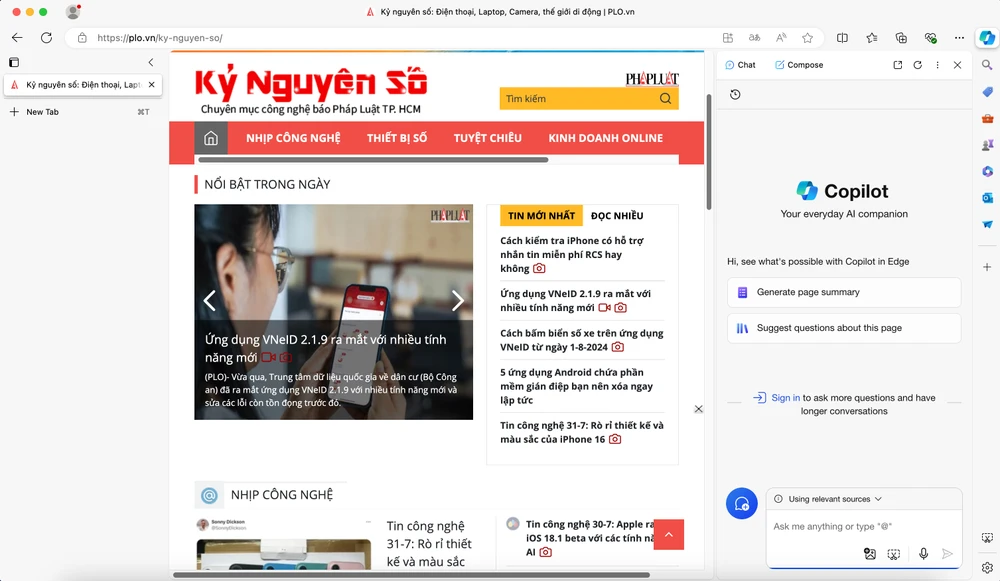Click the Sign in link in Copilot
Viewport: 1000px width, 581px height.
784,397
